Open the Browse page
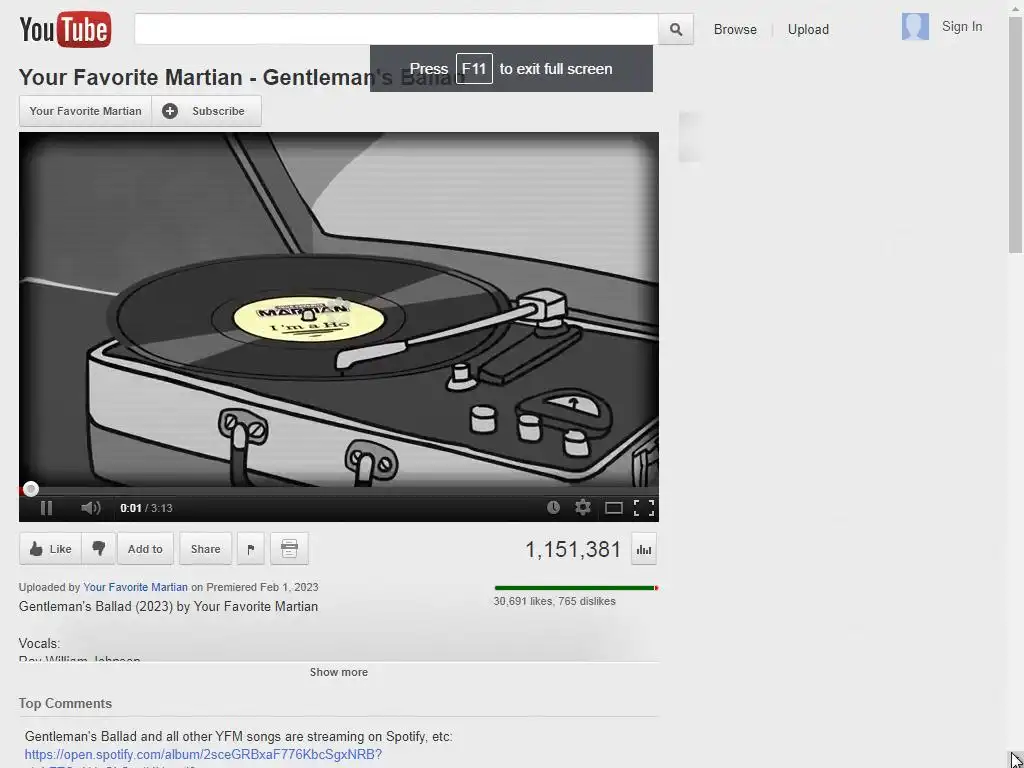The image size is (1024, 768). coord(735,29)
